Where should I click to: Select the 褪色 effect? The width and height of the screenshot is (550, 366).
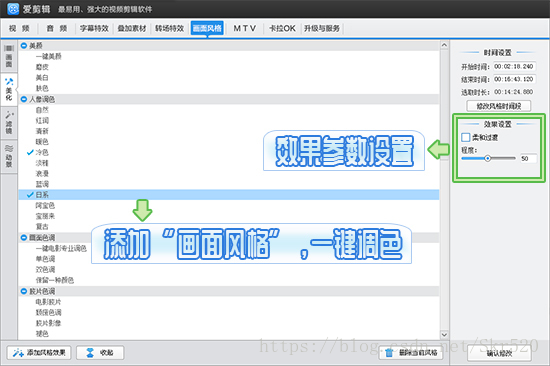42,334
